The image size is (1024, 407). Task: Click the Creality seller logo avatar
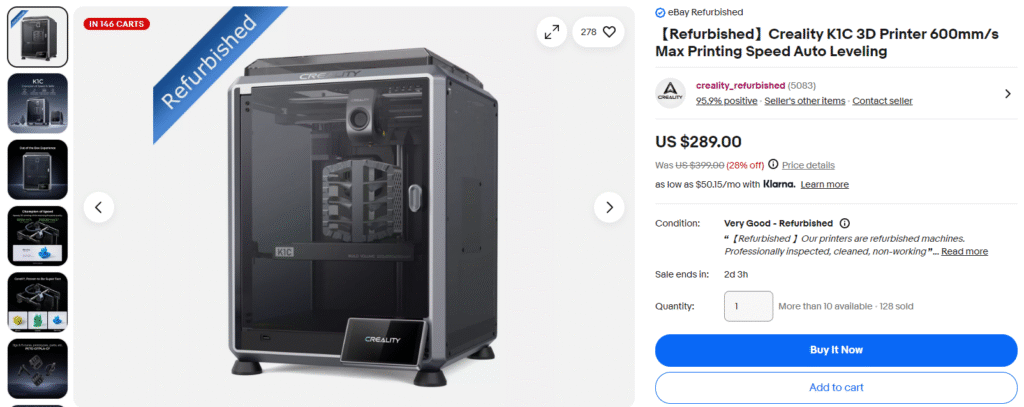671,93
